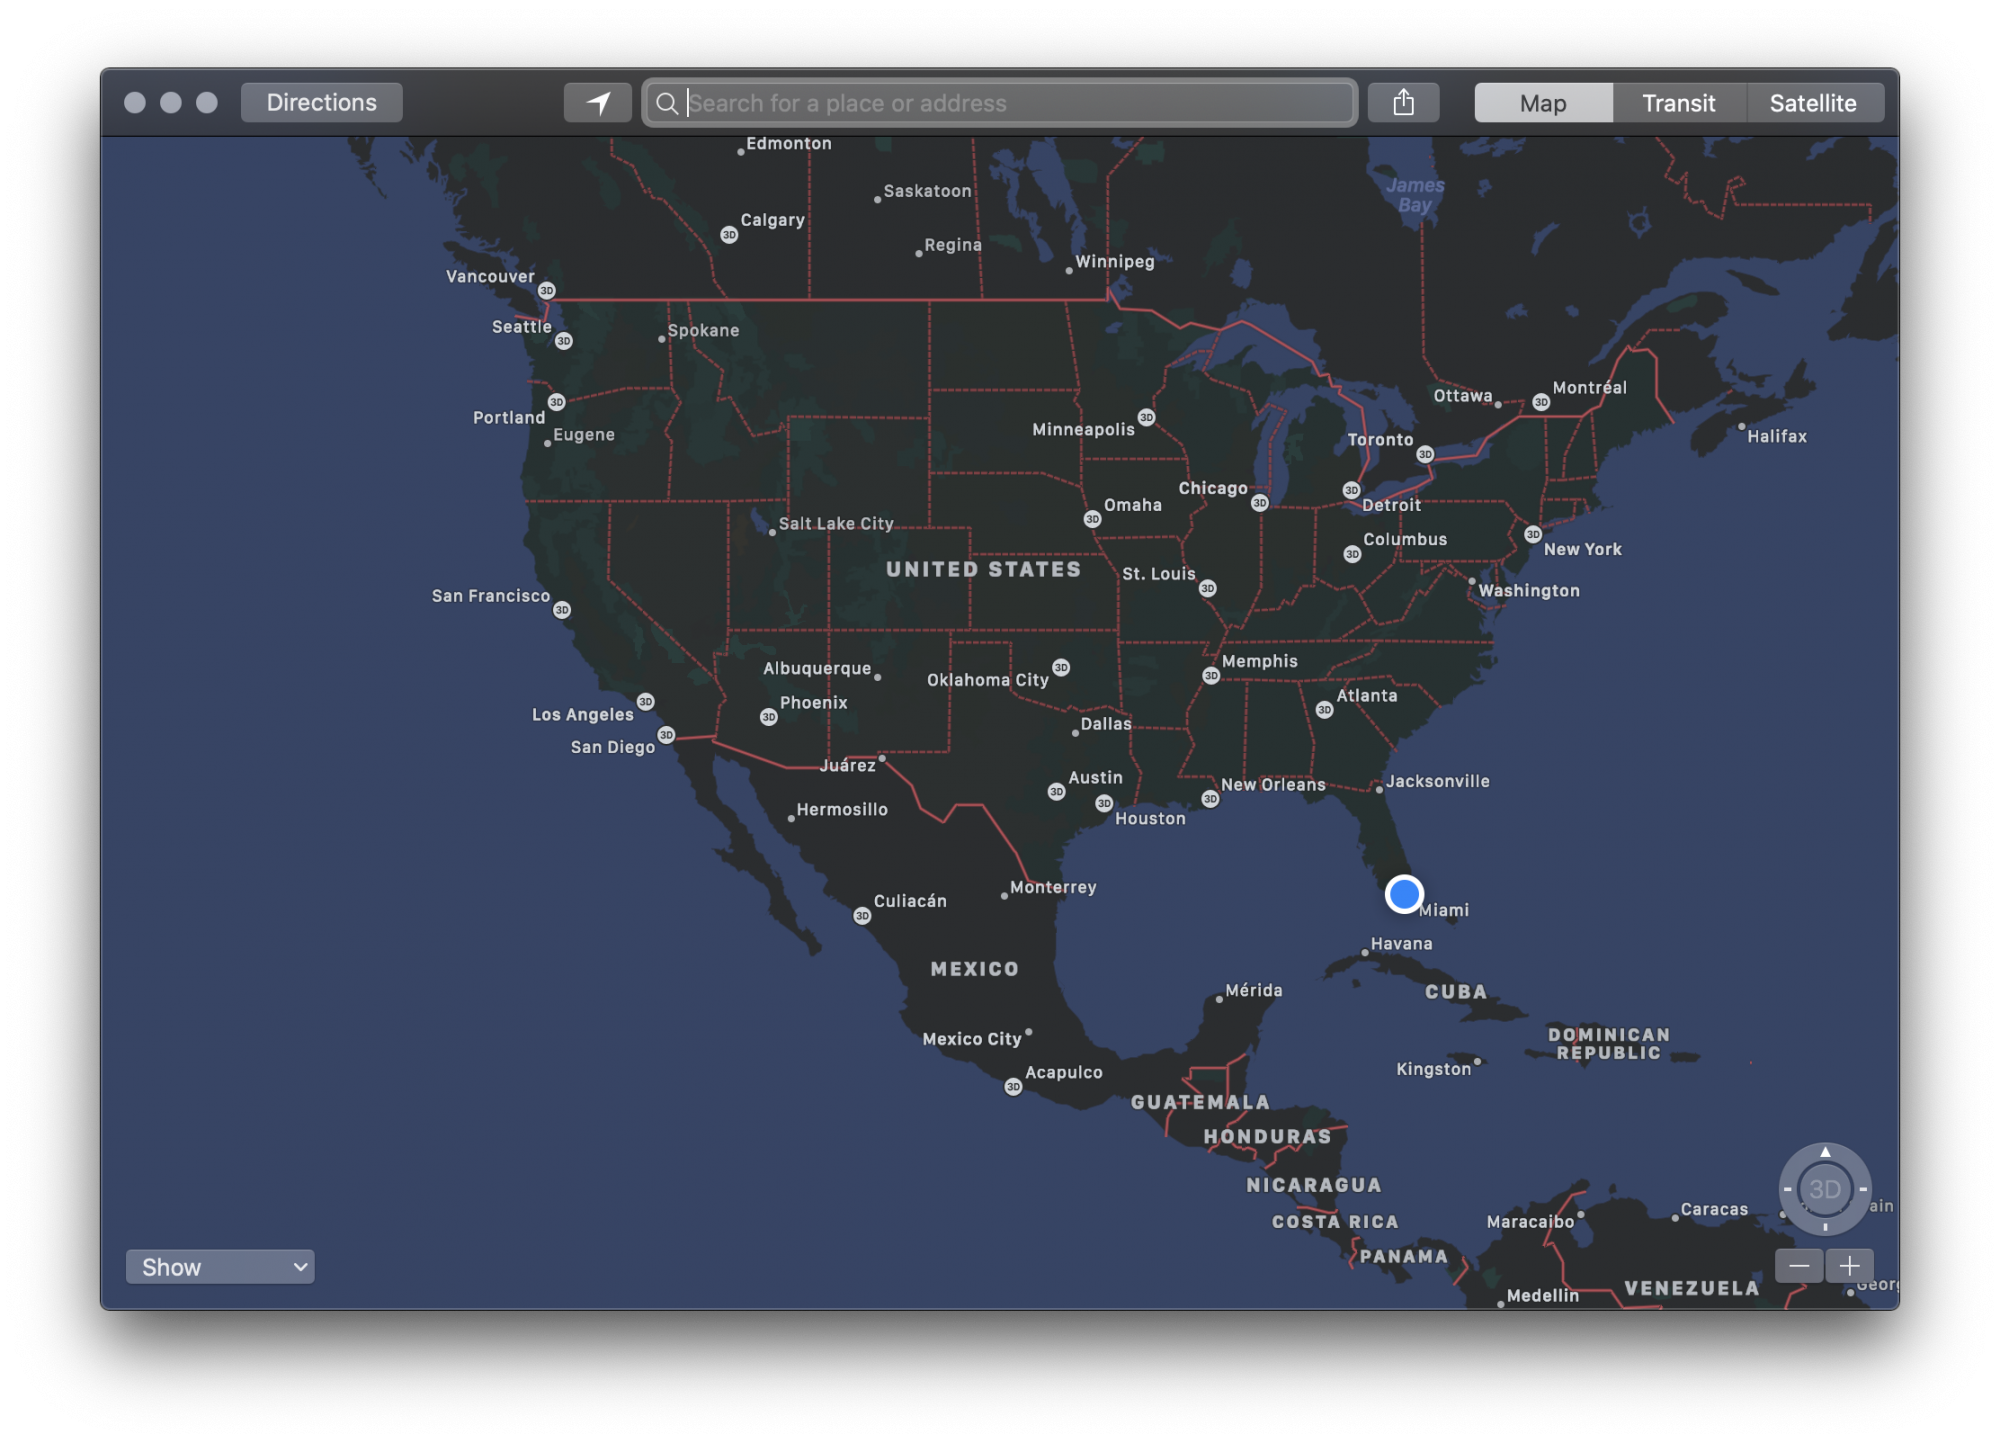Click the 3D badge beside Phoenix
This screenshot has height=1443, width=2000.
[x=768, y=717]
